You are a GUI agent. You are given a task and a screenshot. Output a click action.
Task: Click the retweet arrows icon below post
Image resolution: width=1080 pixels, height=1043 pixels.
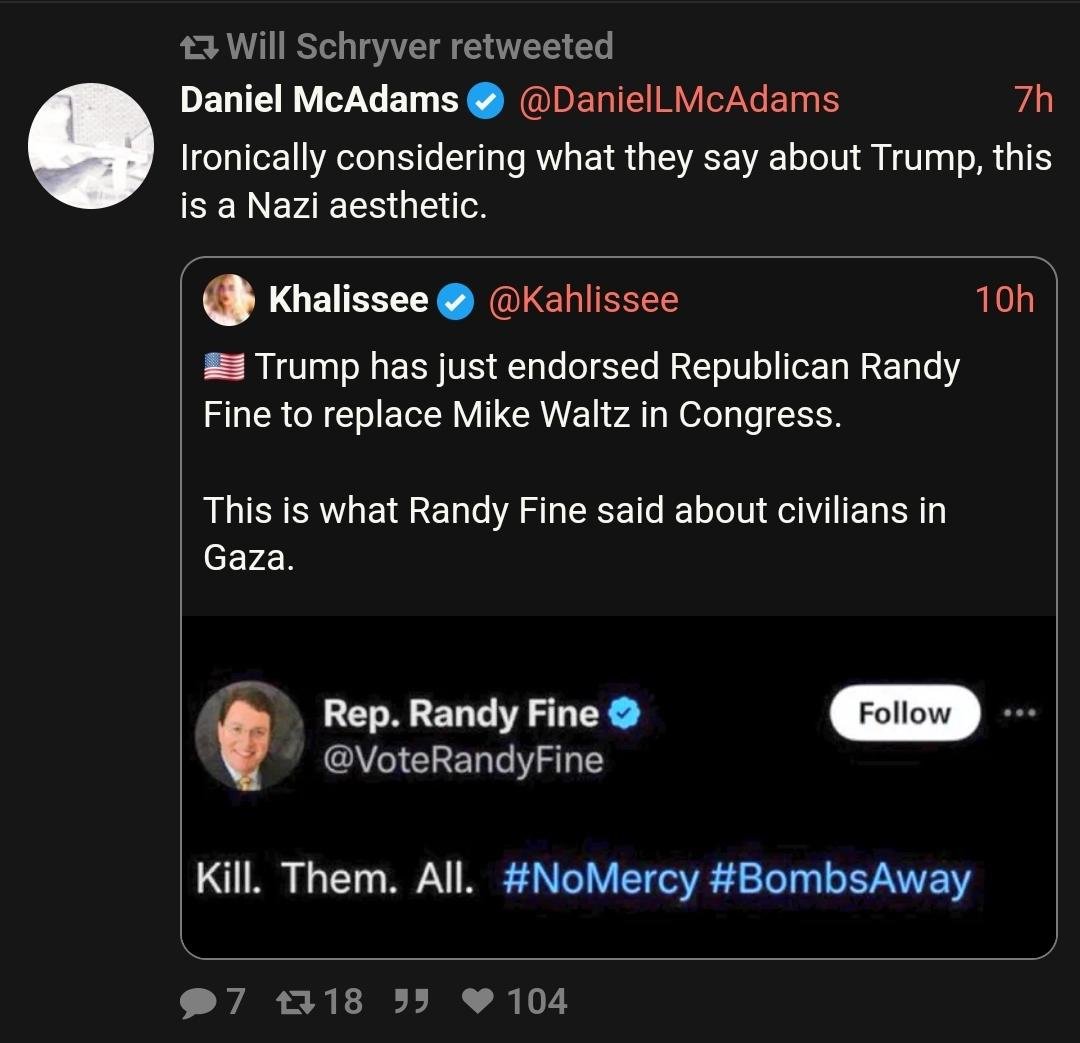pyautogui.click(x=291, y=1002)
